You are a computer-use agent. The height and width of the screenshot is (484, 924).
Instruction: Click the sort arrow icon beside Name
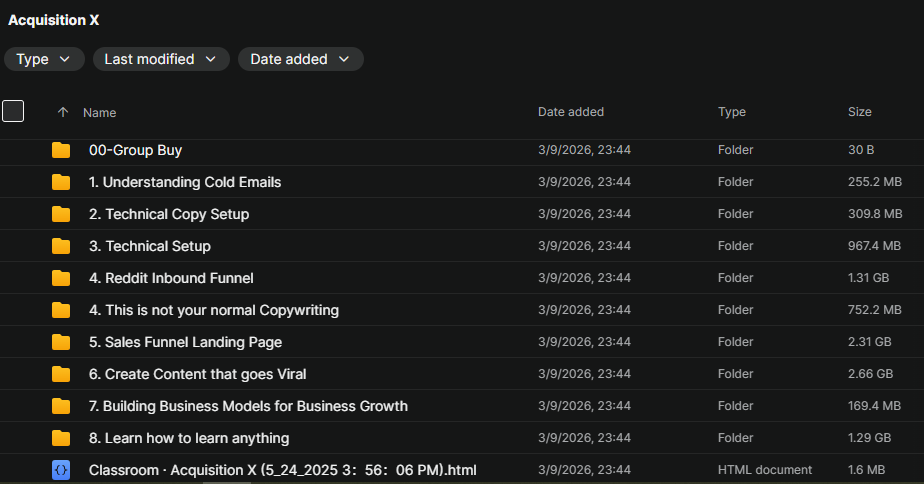coord(63,112)
